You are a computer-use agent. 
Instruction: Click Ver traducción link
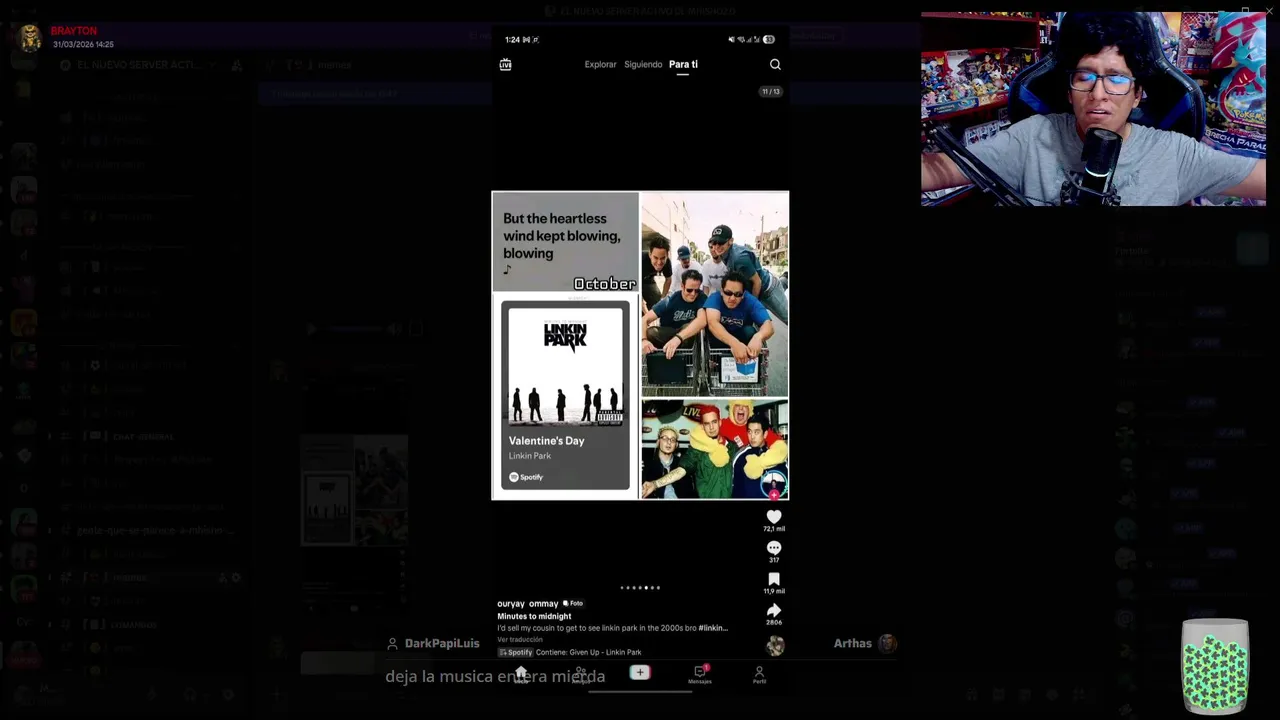tap(520, 640)
